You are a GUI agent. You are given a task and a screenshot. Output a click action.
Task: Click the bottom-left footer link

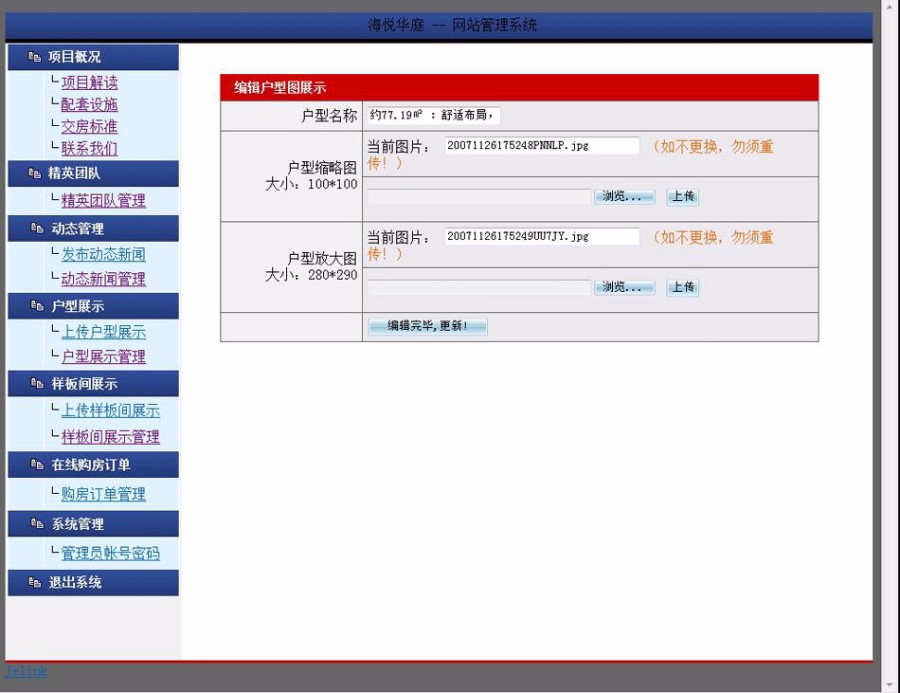26,671
